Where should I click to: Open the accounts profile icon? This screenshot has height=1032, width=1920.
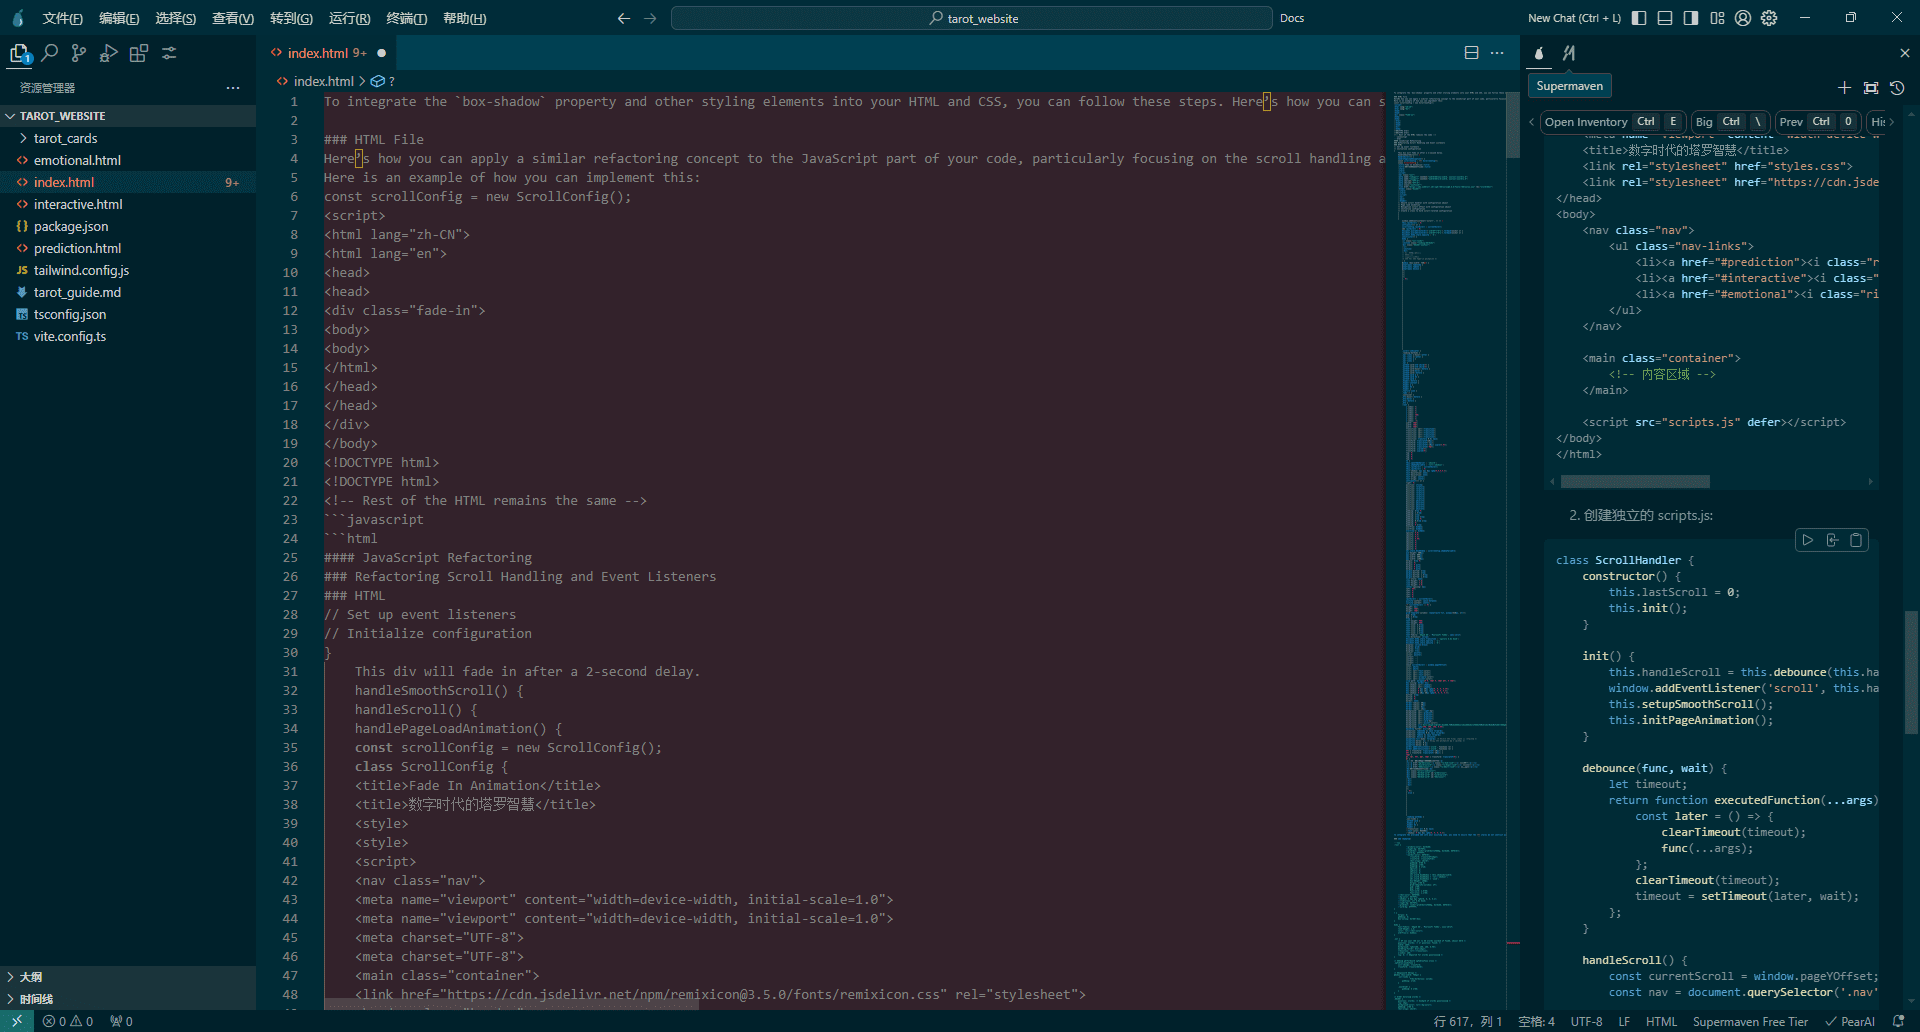[1743, 18]
